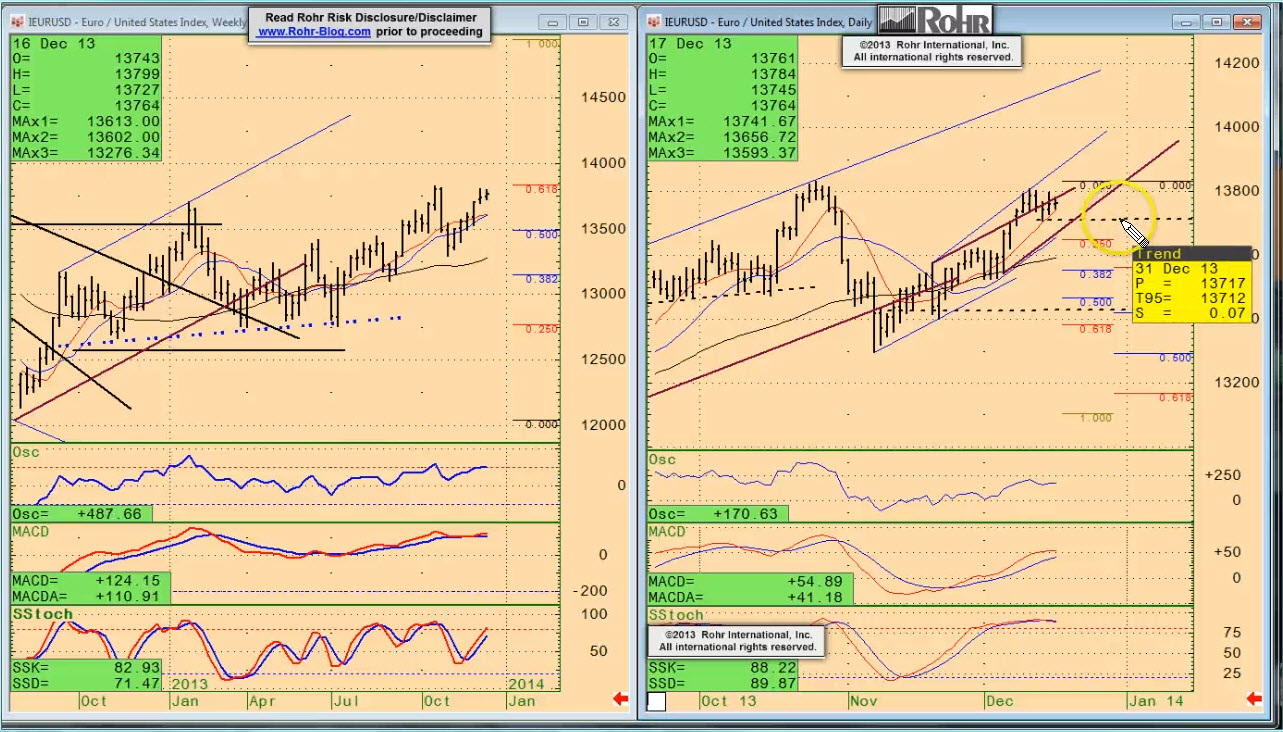Viewport: 1283px width, 732px height.
Task: Click the red arrow in weekly chart corner
Action: (620, 699)
